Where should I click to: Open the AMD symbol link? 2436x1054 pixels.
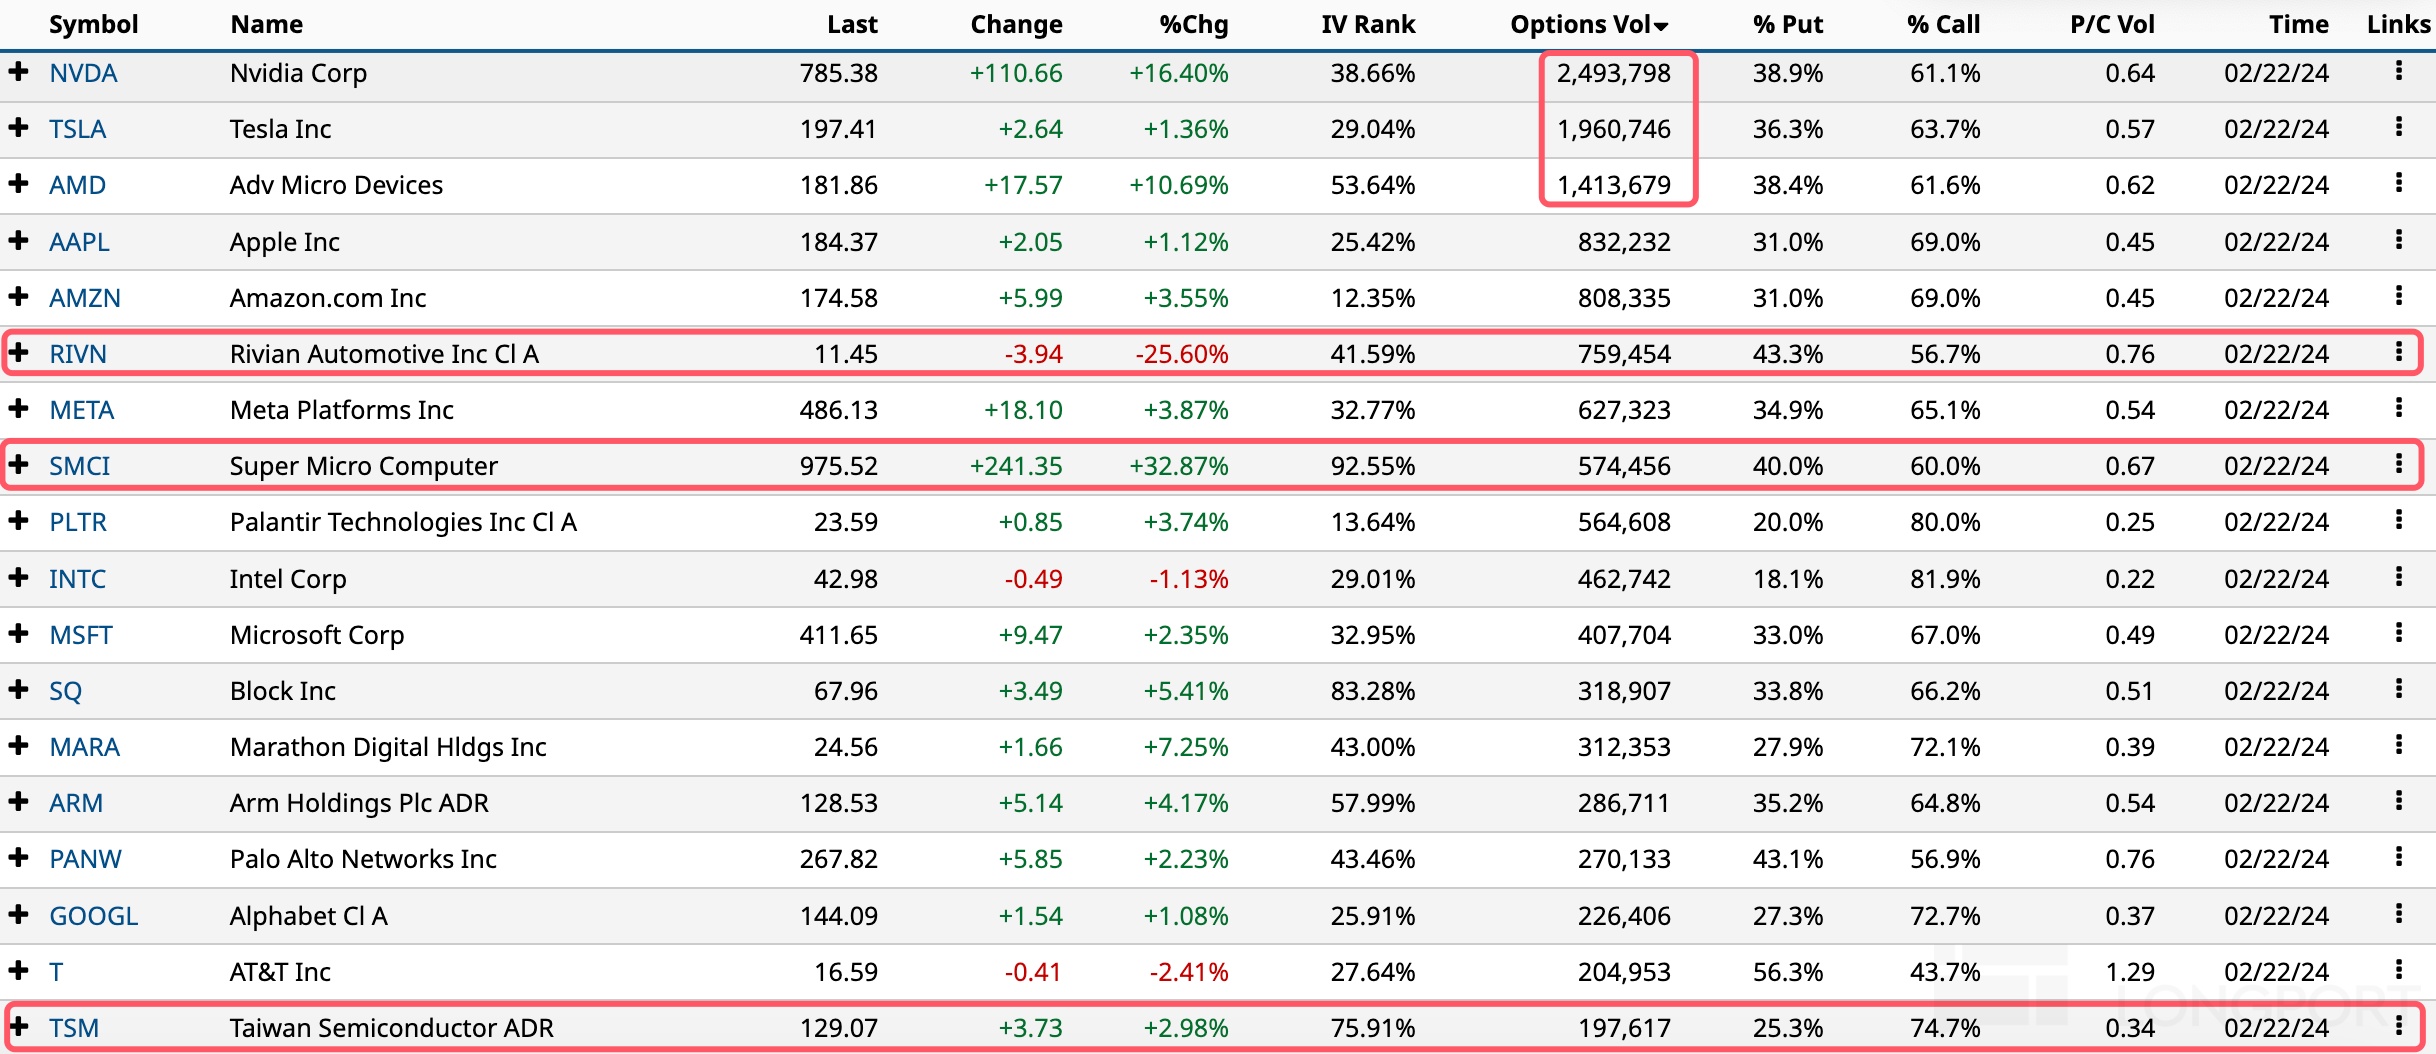click(77, 185)
